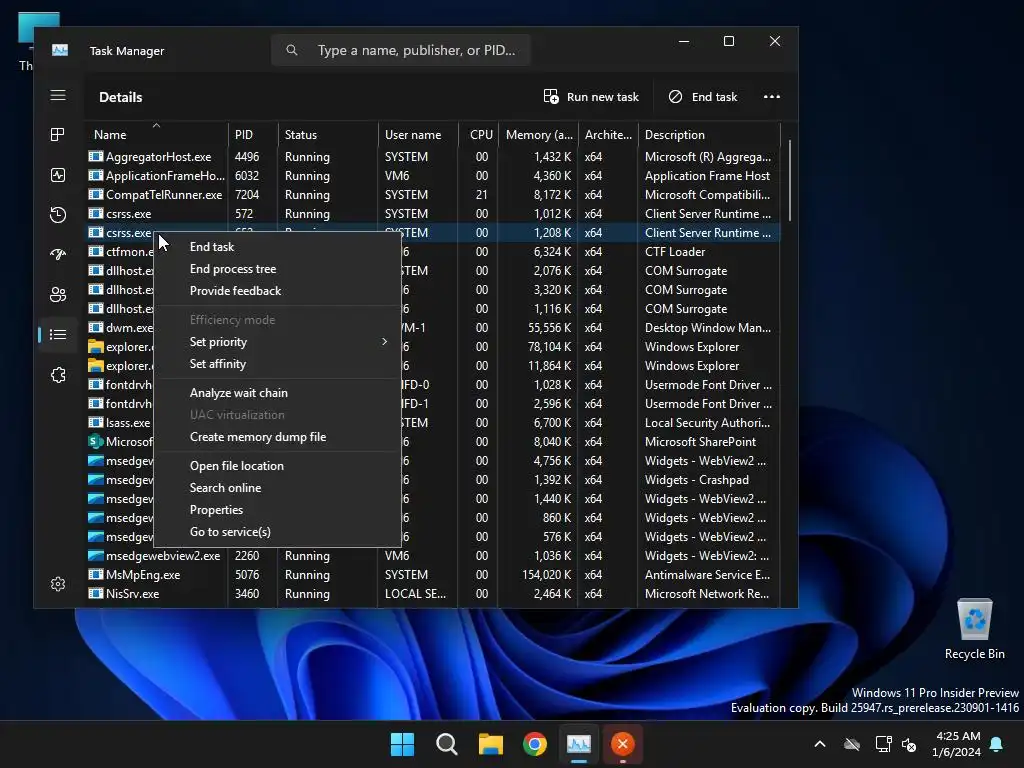Go to the Processes page icon

(58, 135)
